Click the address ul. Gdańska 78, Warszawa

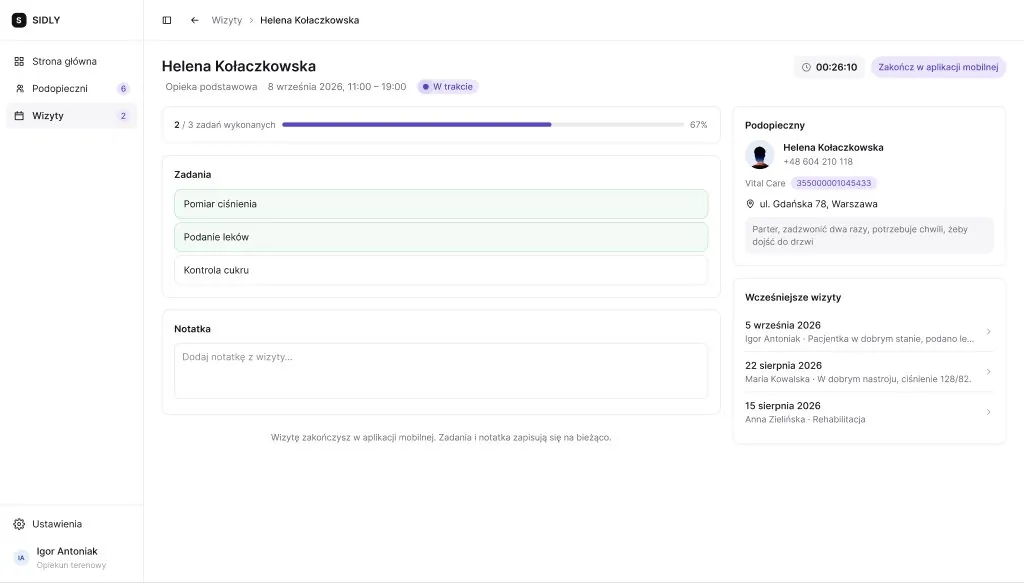pyautogui.click(x=818, y=204)
